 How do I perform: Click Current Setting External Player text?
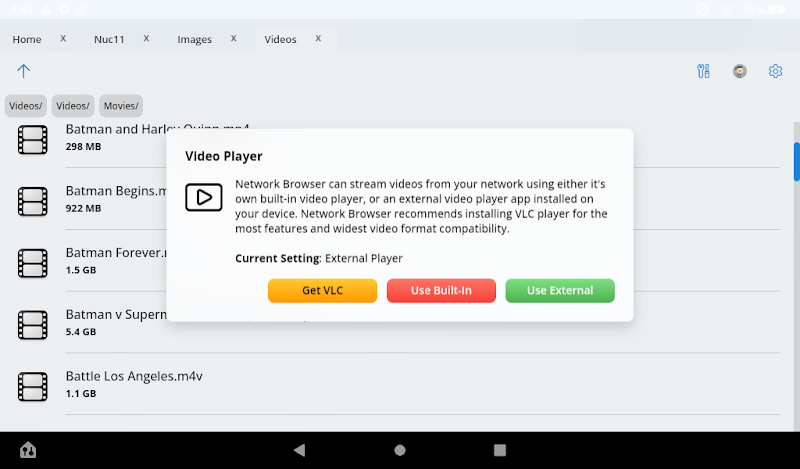tap(319, 258)
